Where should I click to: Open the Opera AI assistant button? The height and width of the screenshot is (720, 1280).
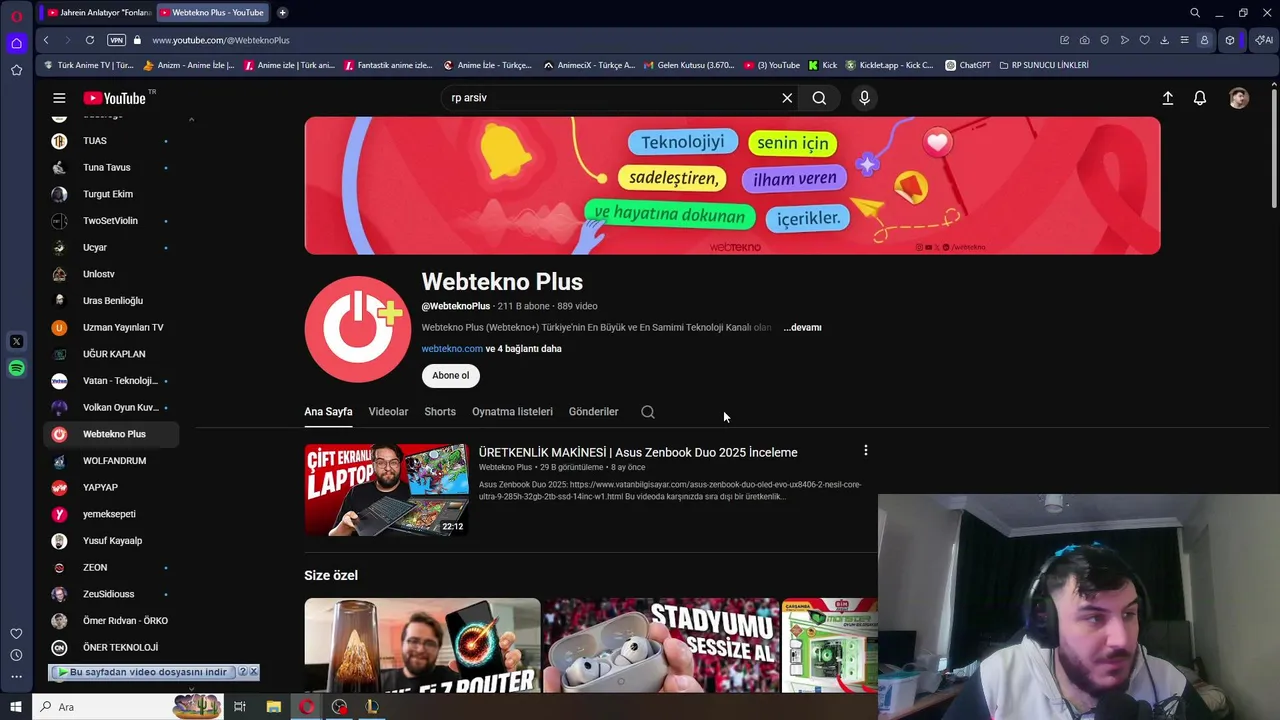[x=1264, y=40]
